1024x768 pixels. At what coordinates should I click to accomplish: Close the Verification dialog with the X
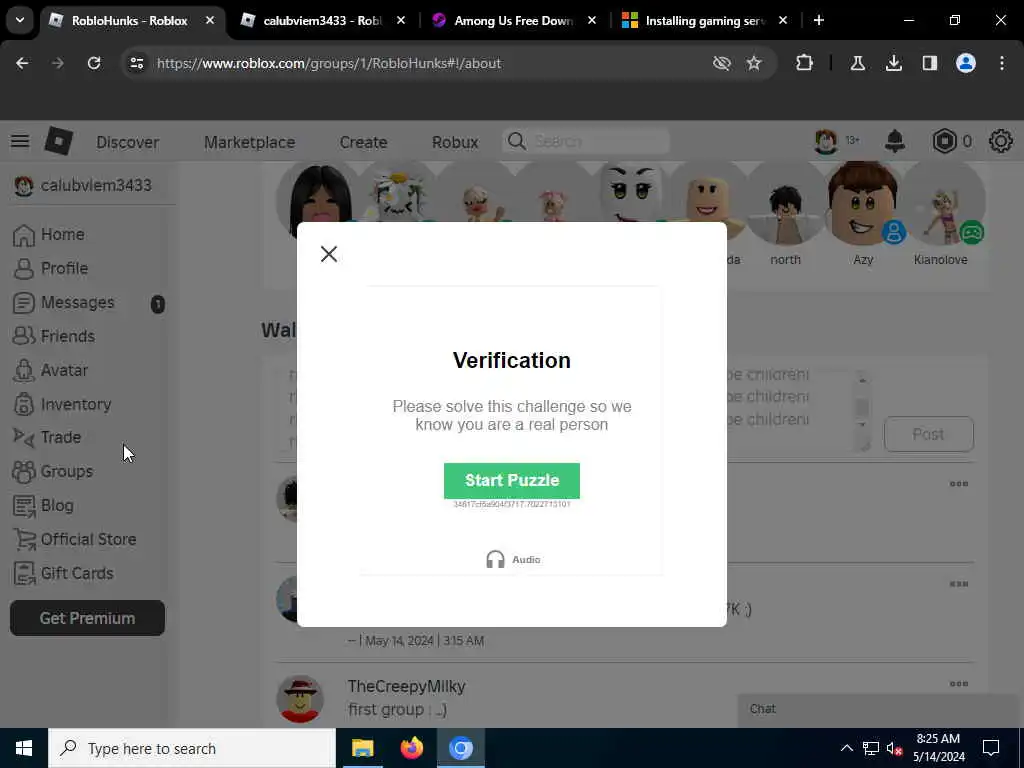click(x=328, y=254)
